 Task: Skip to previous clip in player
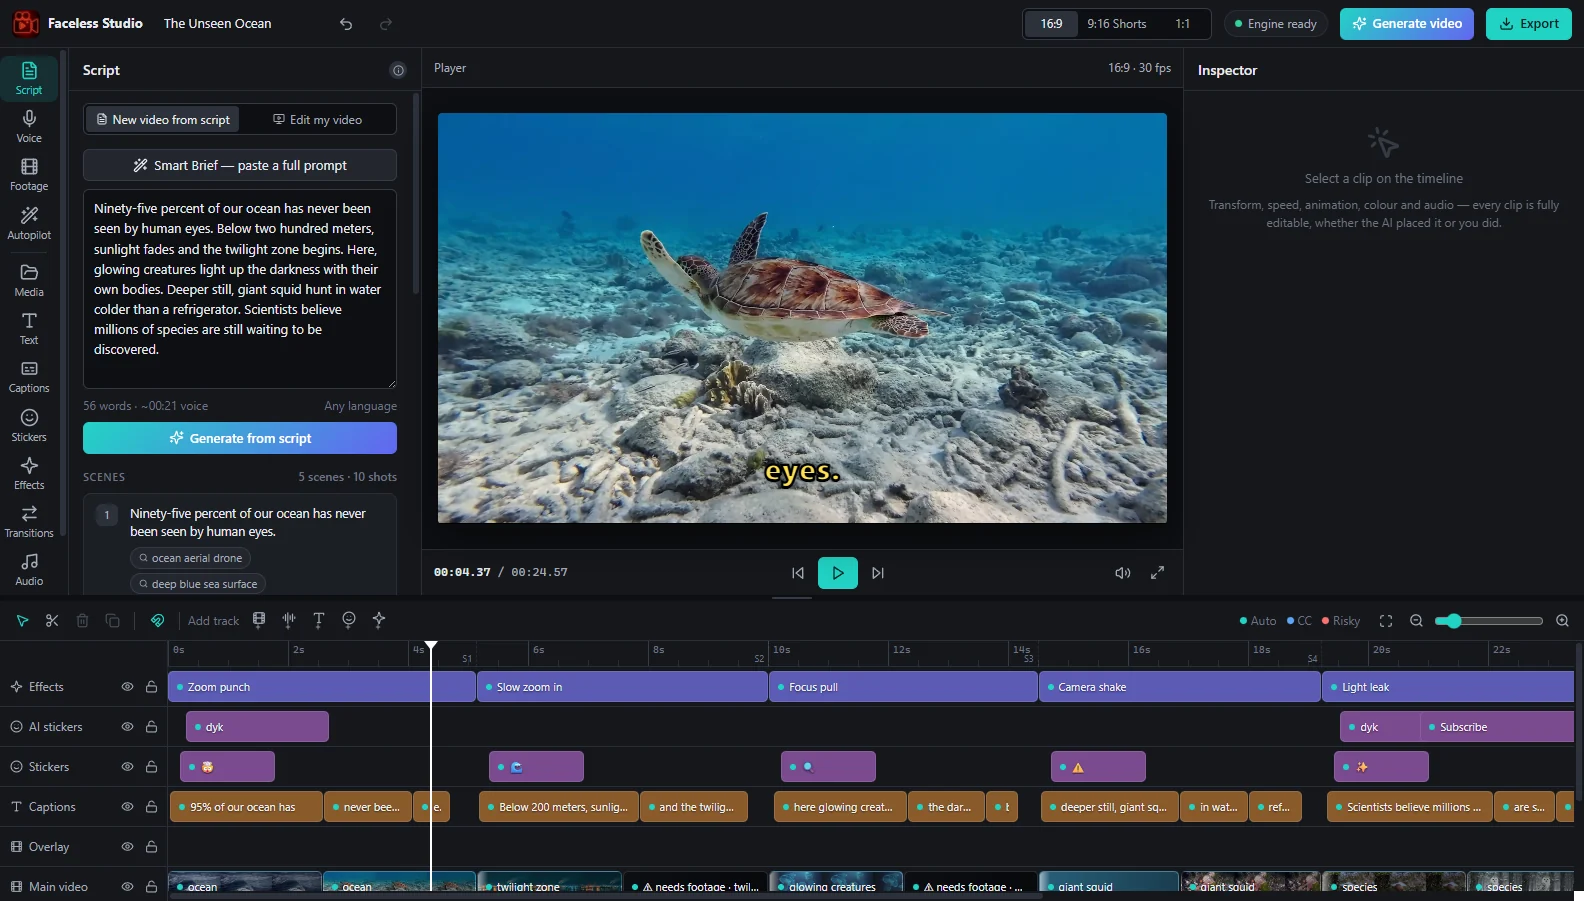click(798, 573)
